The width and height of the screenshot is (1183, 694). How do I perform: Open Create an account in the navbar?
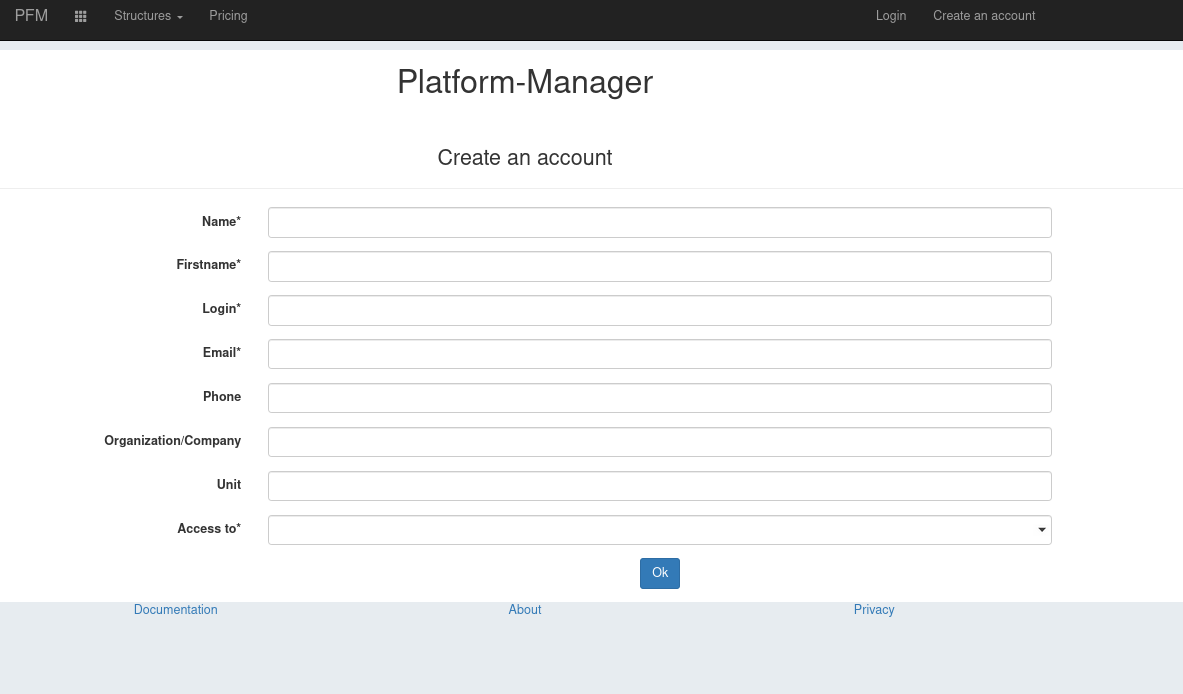pyautogui.click(x=984, y=16)
